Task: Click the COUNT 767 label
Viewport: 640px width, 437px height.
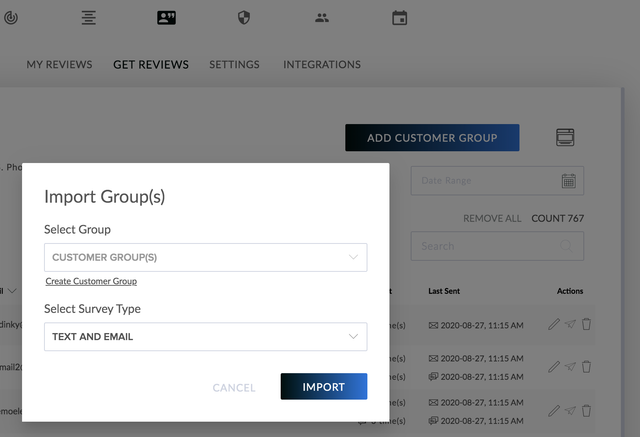Action: 558,219
